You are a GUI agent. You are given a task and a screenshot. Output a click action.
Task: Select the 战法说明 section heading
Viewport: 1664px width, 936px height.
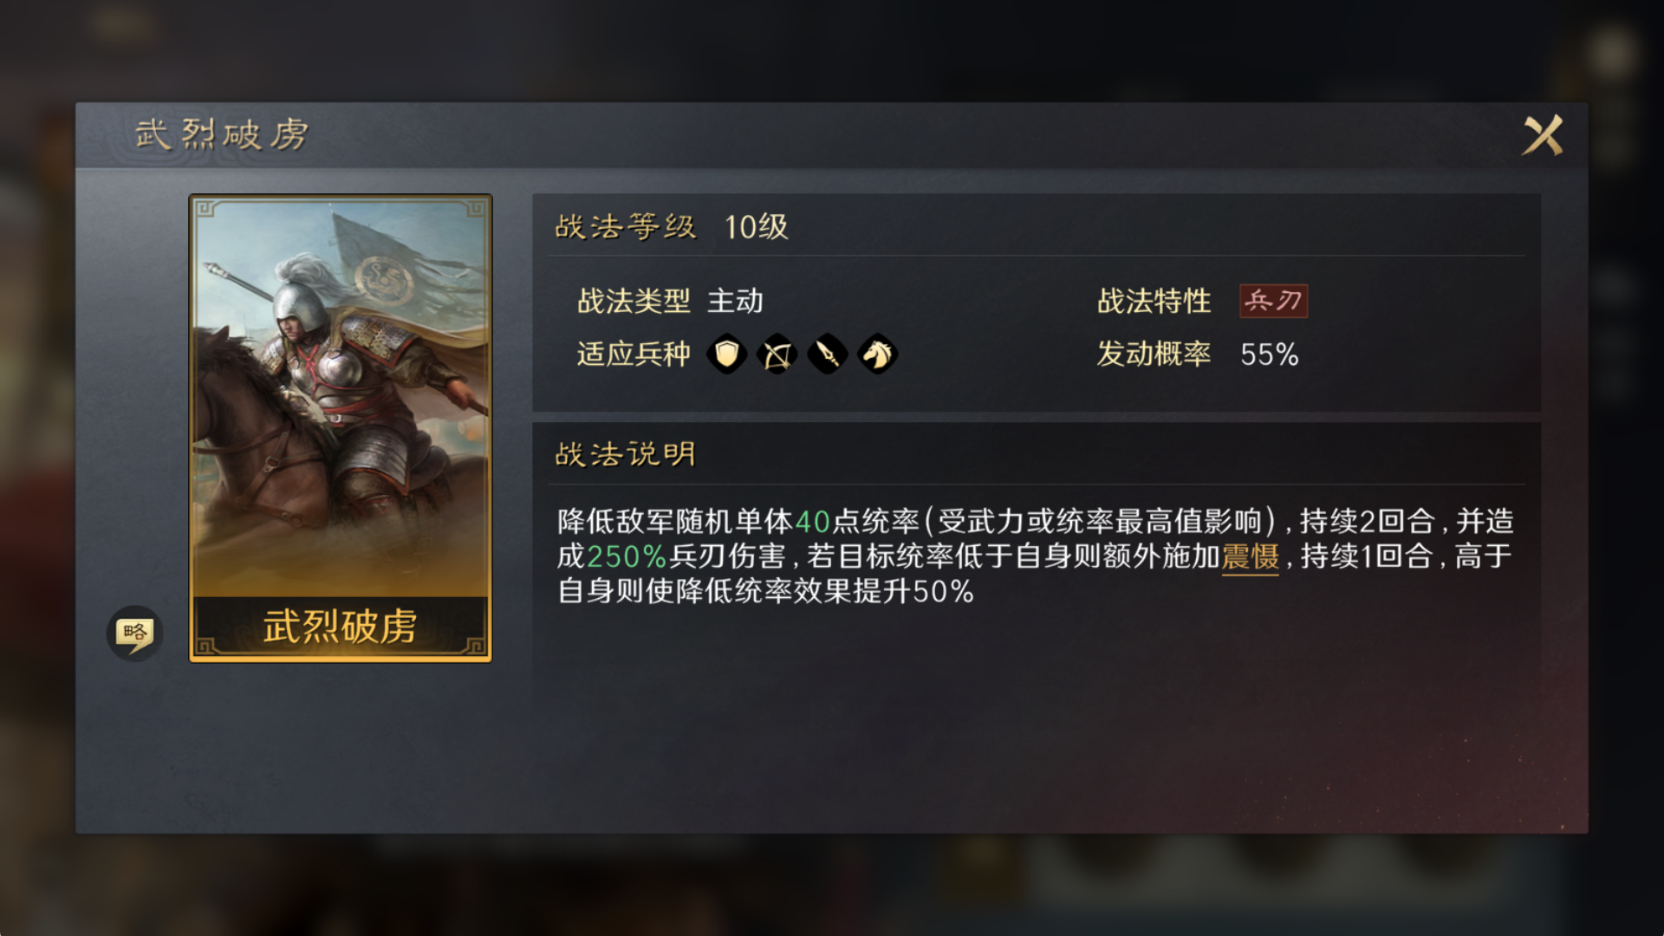point(625,455)
